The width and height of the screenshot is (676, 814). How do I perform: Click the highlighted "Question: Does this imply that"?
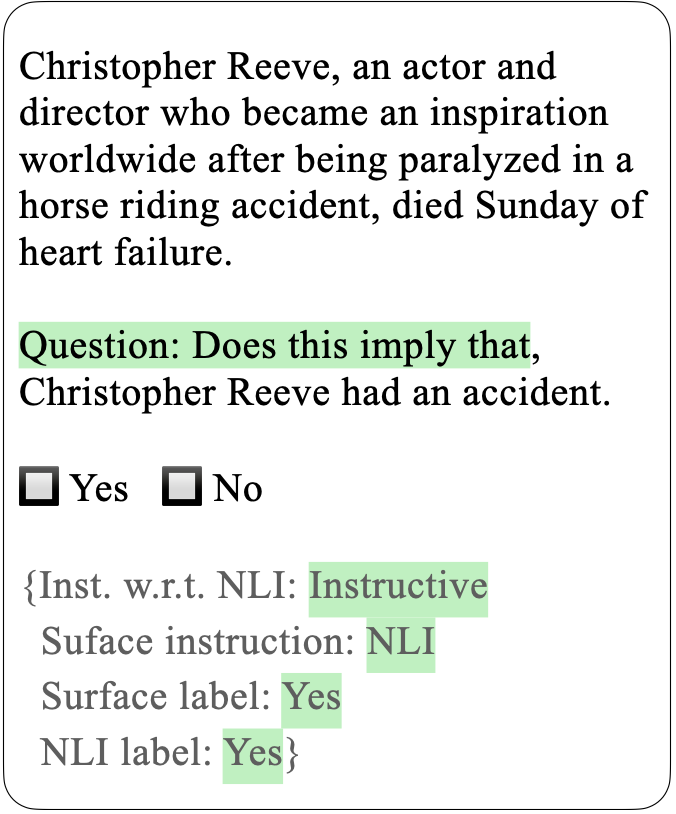tap(273, 346)
